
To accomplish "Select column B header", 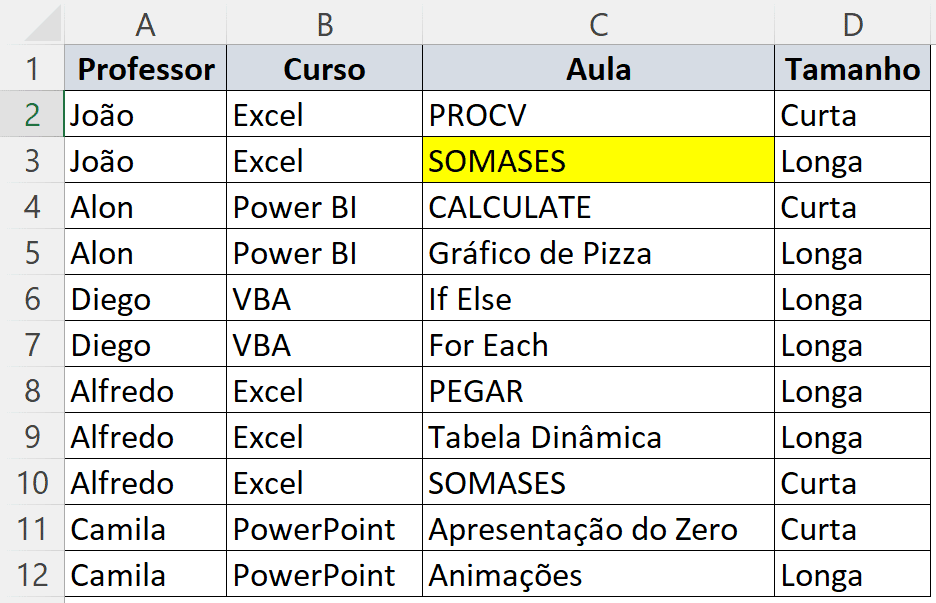I will point(324,24).
